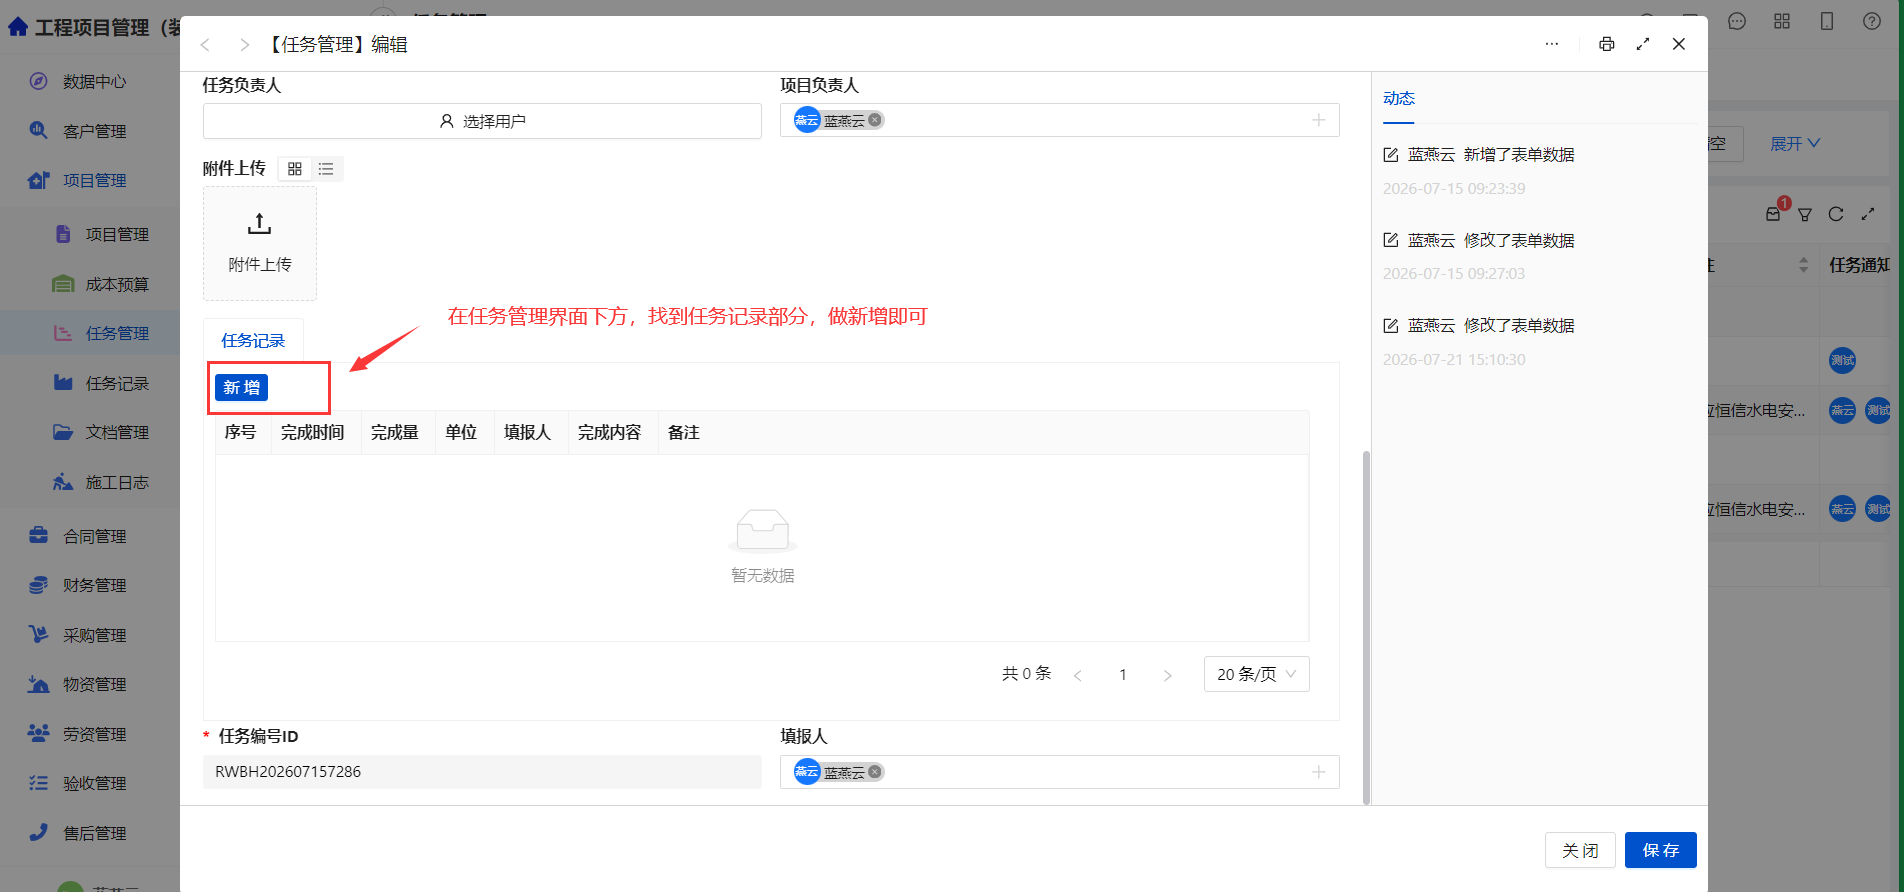
Task: Open the 20 条/页 page size dropdown
Action: [1256, 674]
